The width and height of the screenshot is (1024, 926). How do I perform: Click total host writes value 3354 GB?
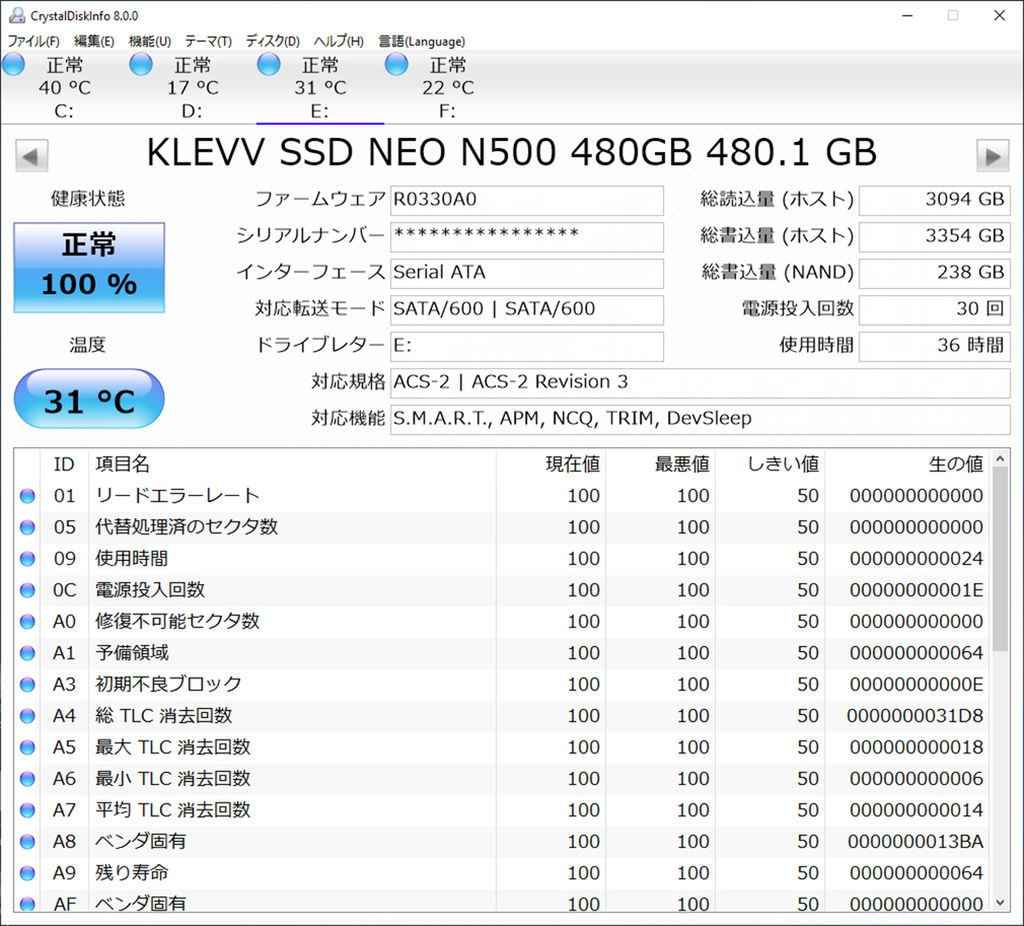point(935,237)
